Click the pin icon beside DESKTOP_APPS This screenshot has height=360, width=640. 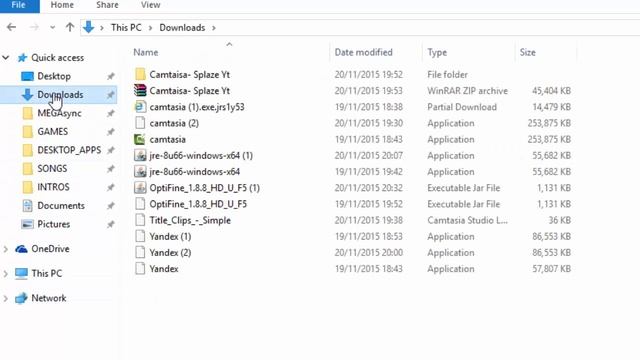click(x=111, y=150)
